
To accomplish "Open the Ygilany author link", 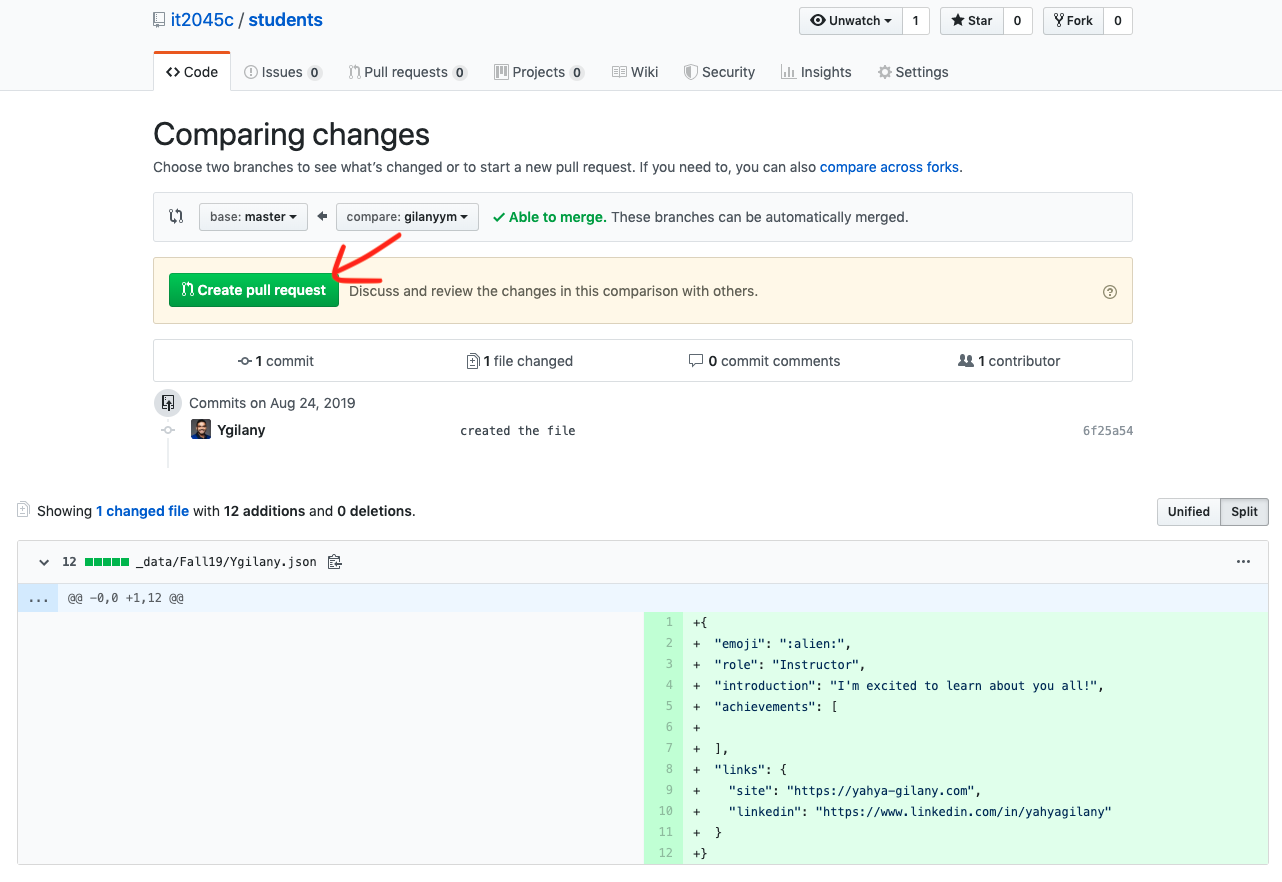I will (x=241, y=430).
